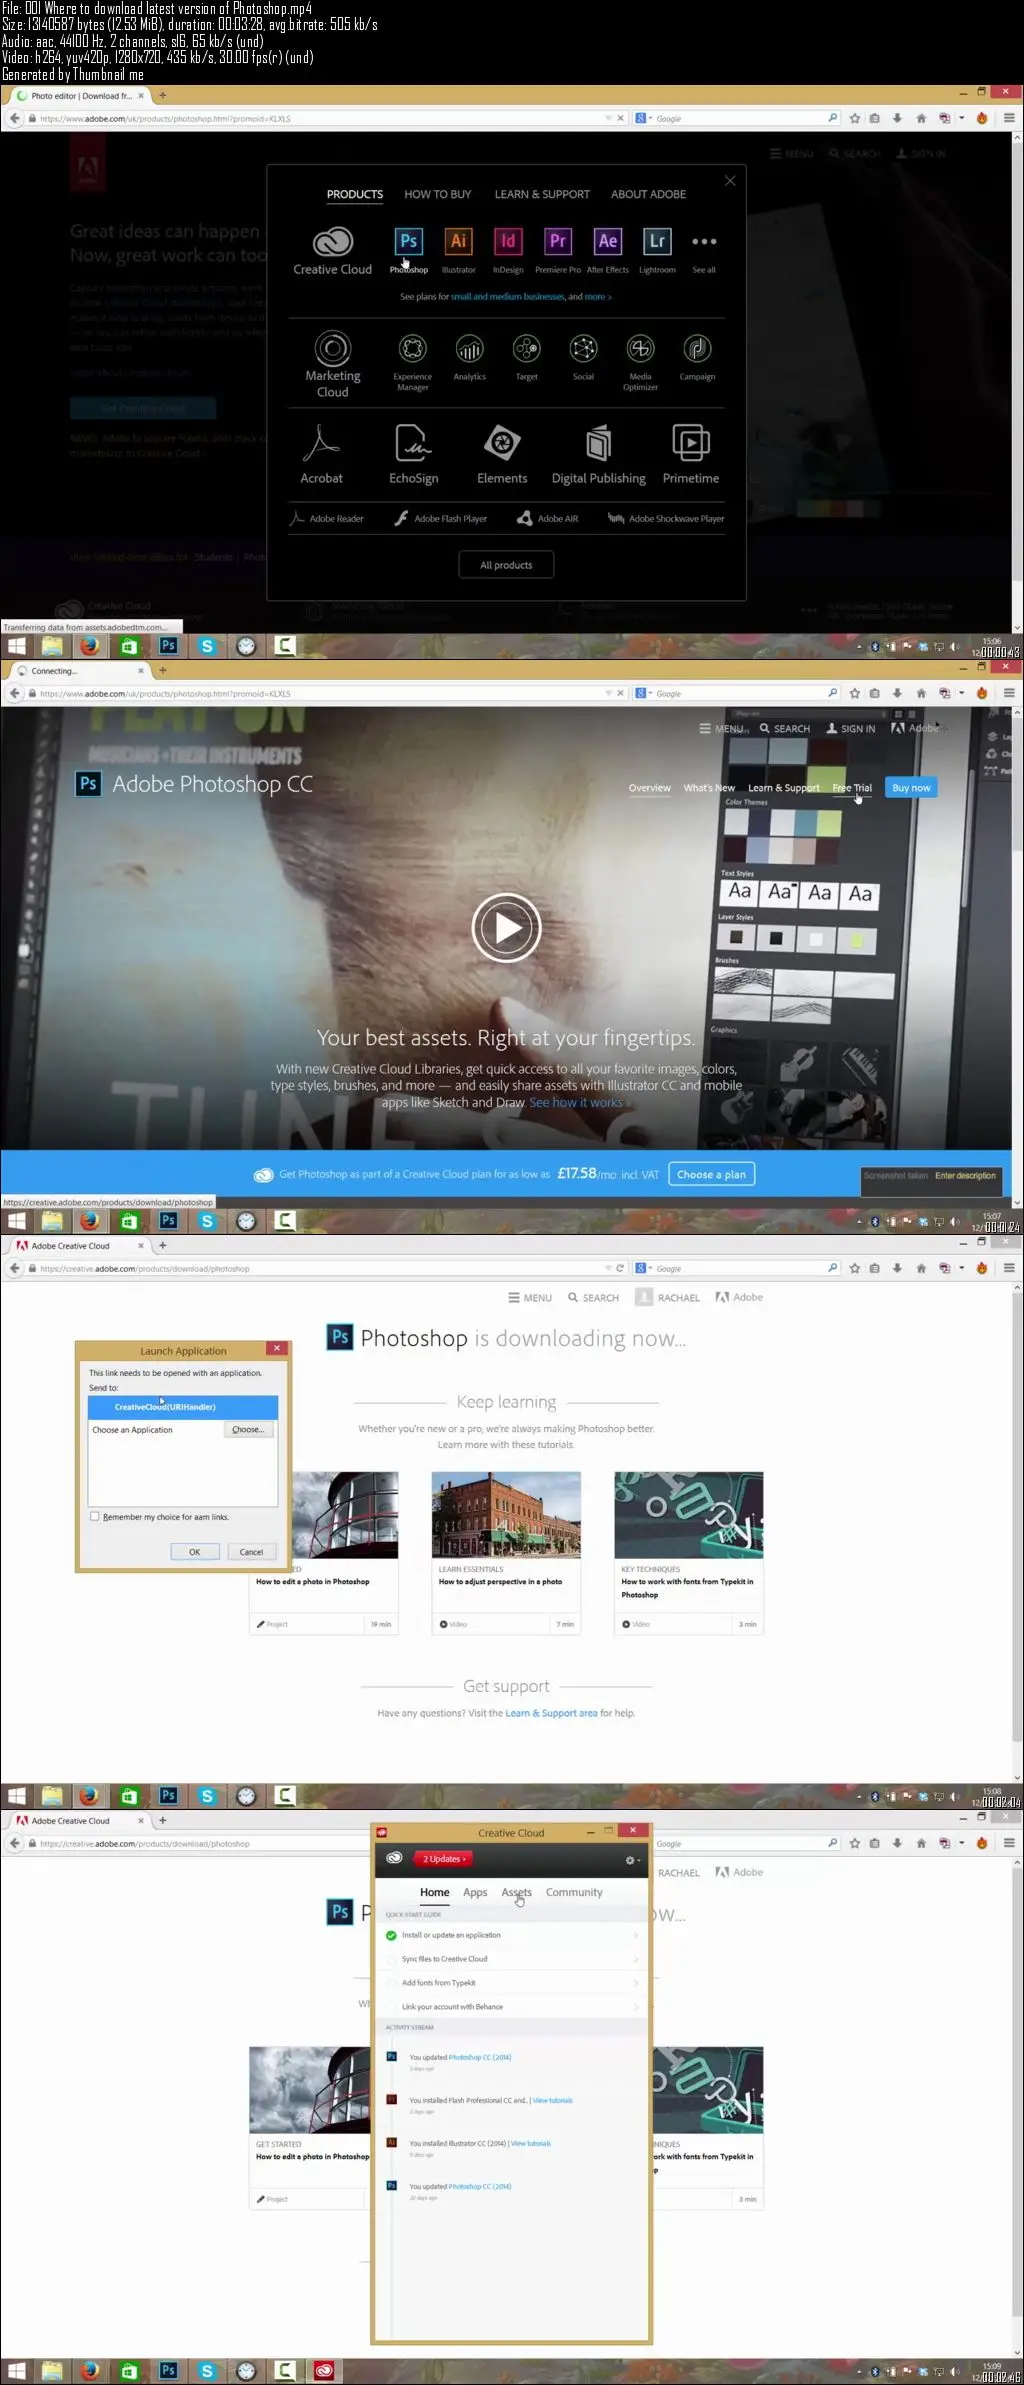Expand the Add fonts from Typekit chevron

pos(636,1983)
